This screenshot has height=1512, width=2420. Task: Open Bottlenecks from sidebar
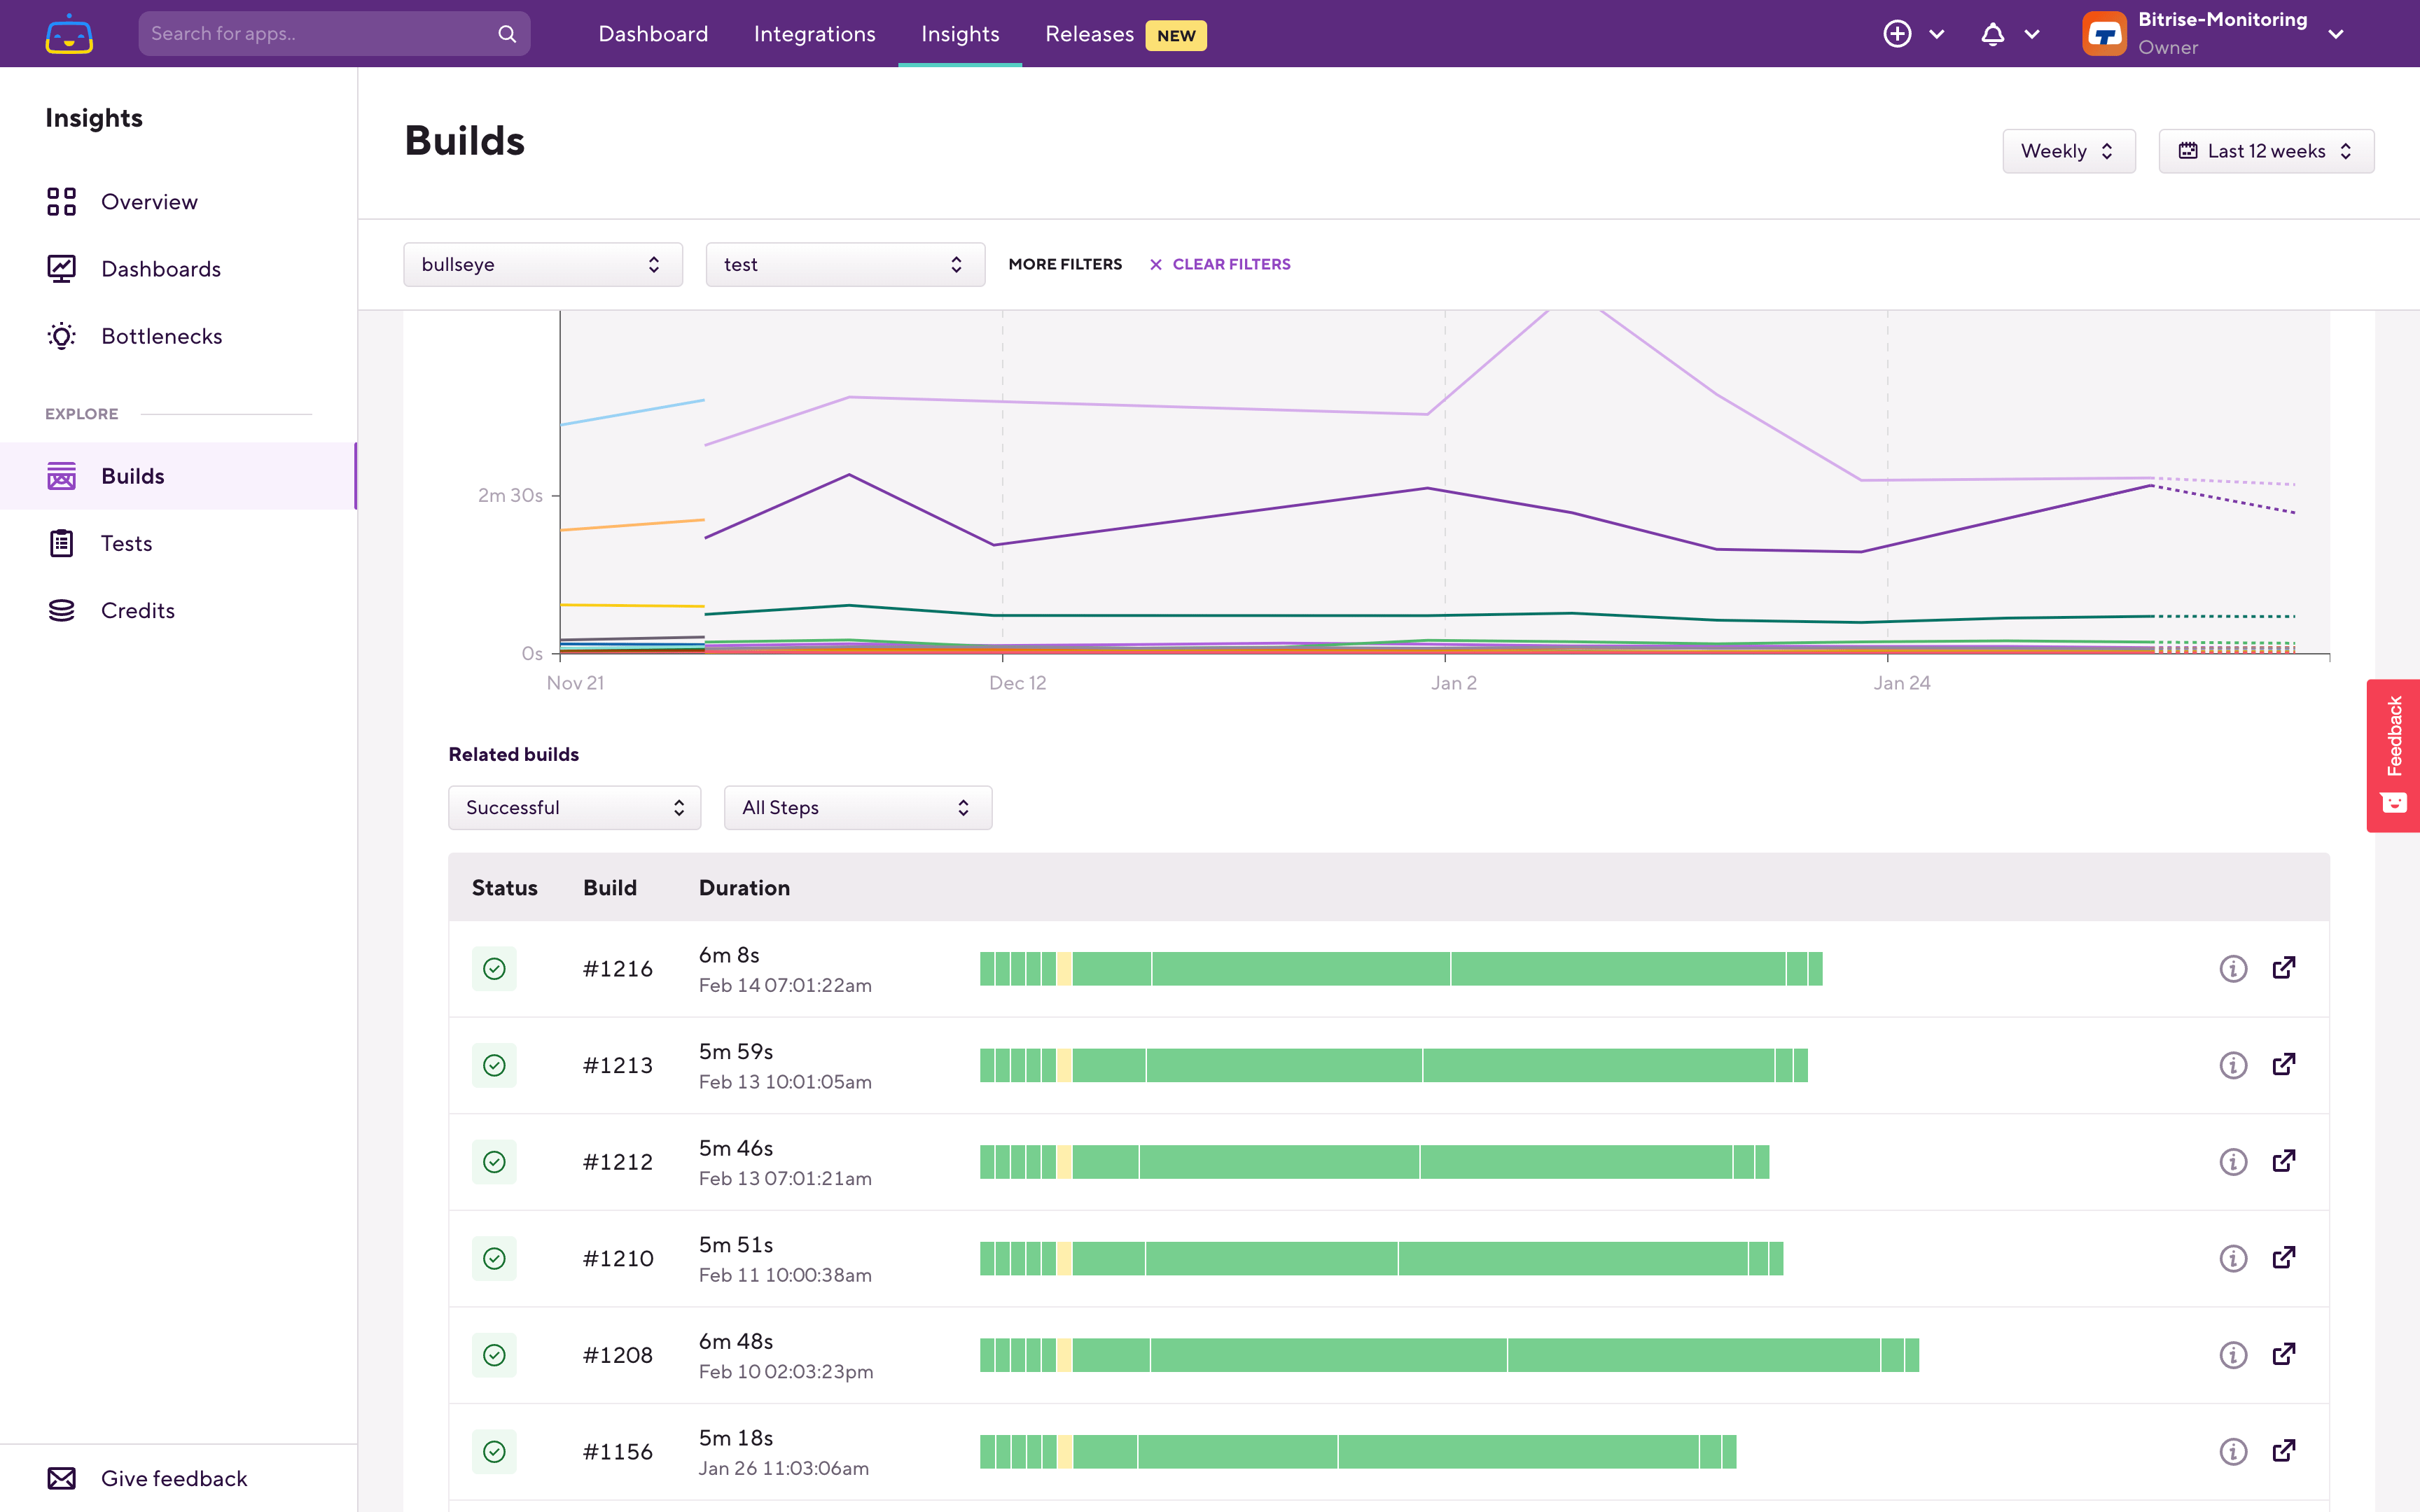161,336
